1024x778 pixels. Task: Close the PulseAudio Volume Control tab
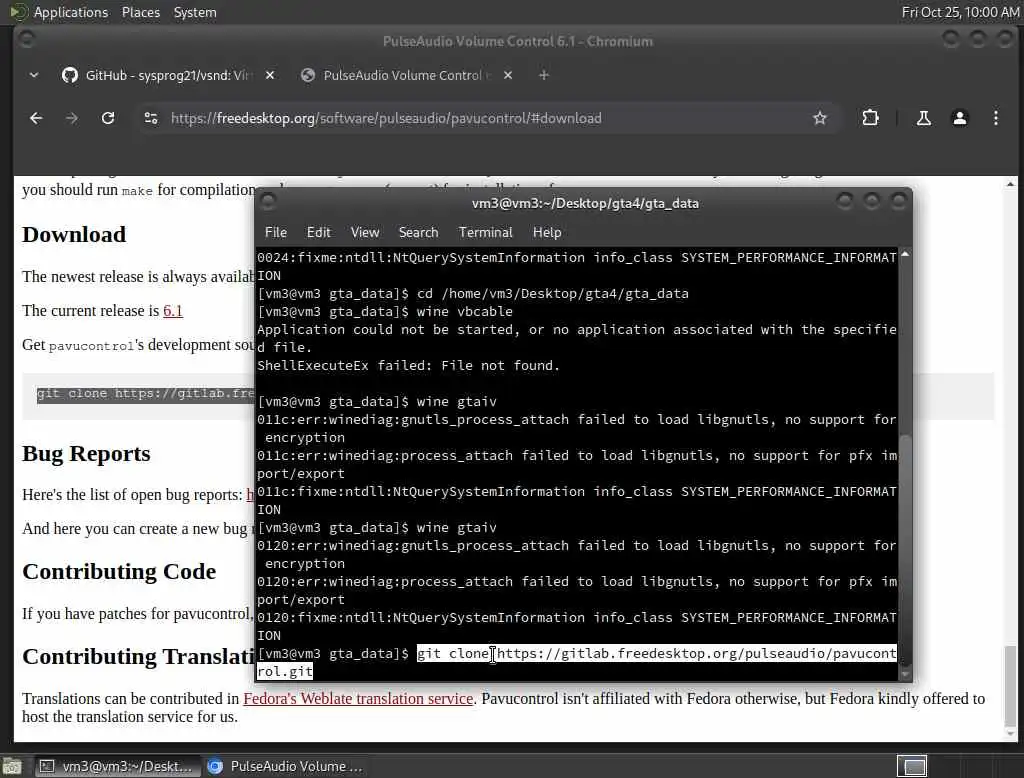(507, 75)
